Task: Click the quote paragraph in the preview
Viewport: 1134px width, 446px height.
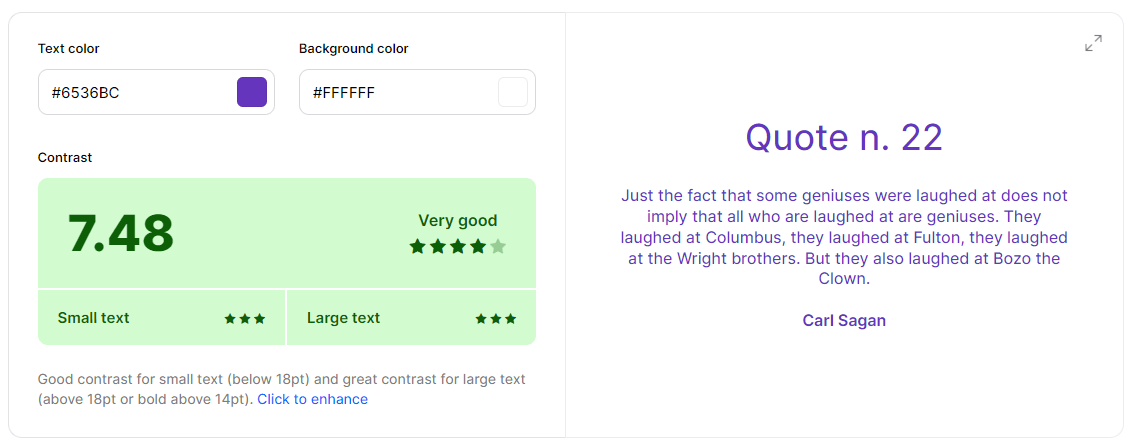Action: click(x=844, y=236)
